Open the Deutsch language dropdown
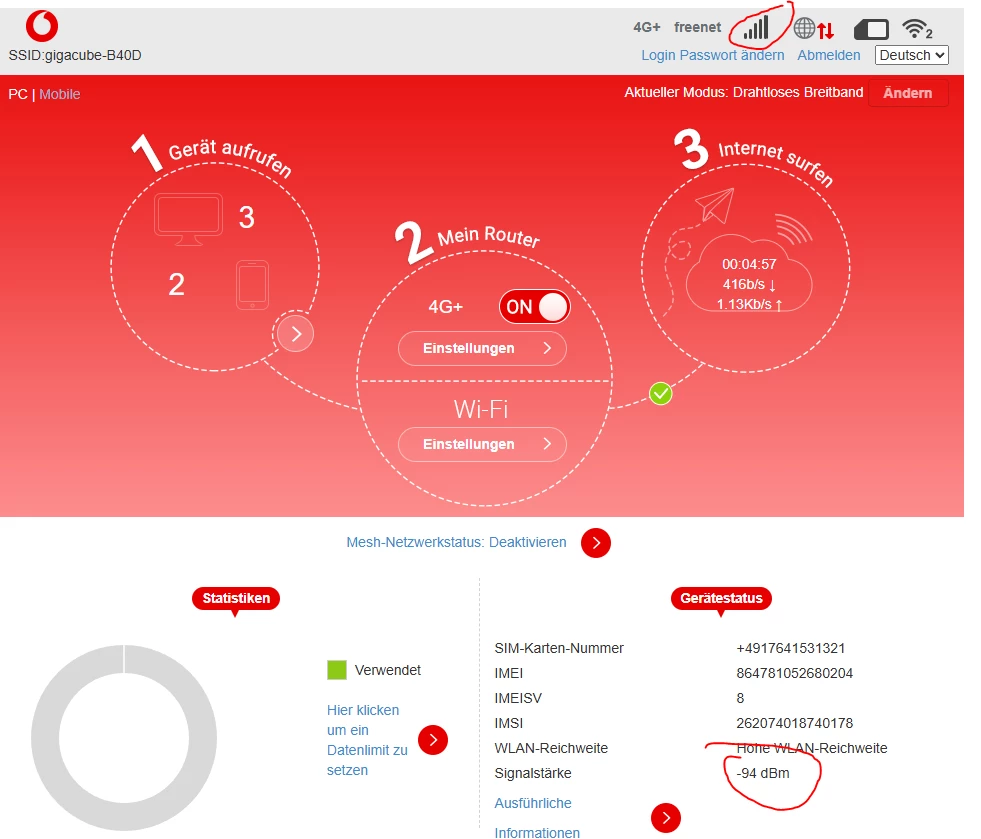 coord(912,55)
